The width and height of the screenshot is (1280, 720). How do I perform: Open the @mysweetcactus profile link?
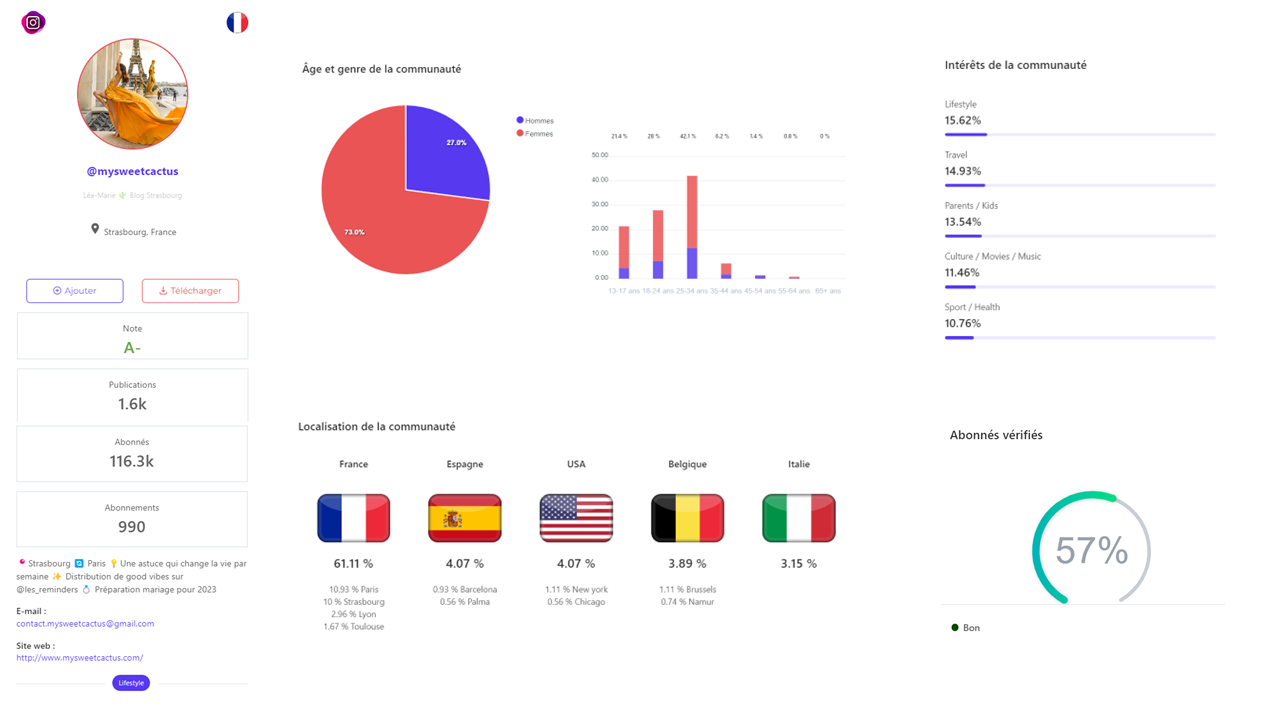coord(132,171)
